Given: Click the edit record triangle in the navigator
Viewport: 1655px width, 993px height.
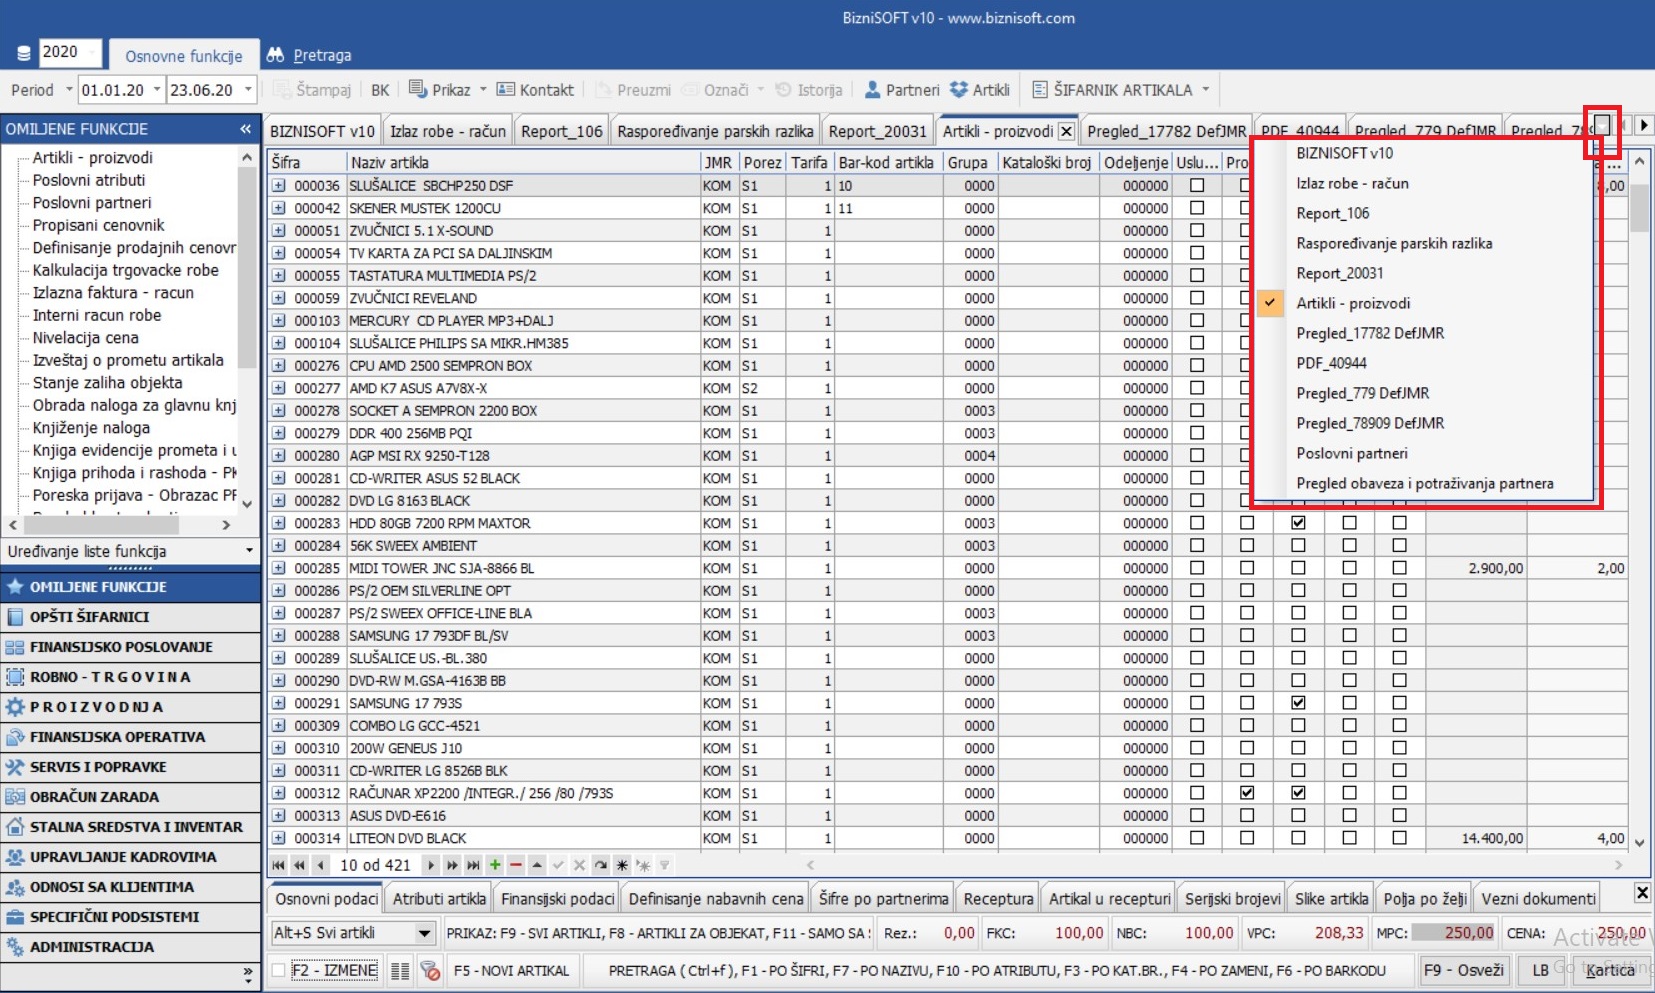Looking at the screenshot, I should pyautogui.click(x=537, y=865).
